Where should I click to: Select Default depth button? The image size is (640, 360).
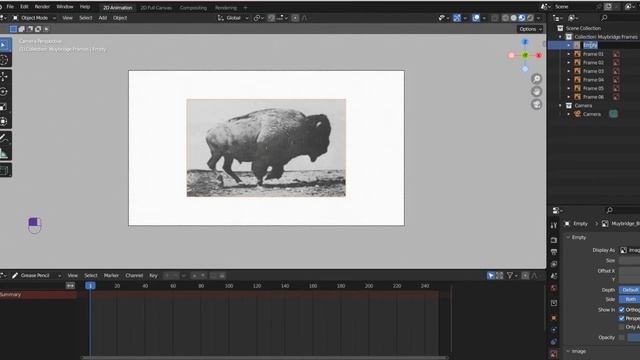point(630,290)
